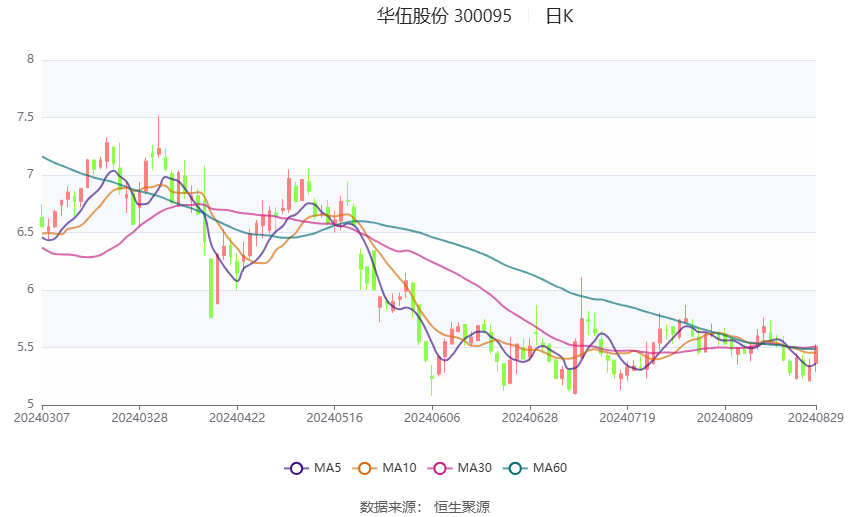The height and width of the screenshot is (517, 850).
Task: Click the y-axis value 7.5
Action: pos(25,117)
